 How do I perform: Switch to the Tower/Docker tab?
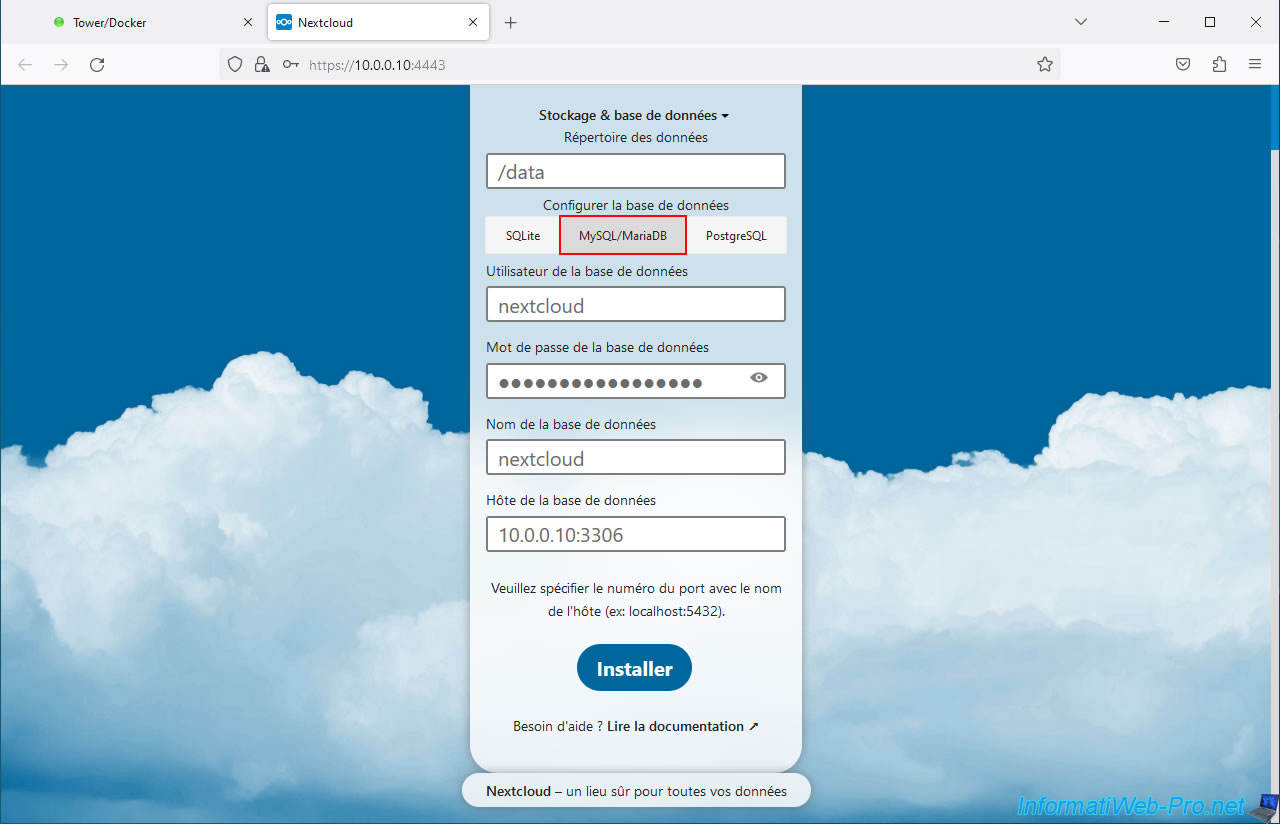point(140,22)
